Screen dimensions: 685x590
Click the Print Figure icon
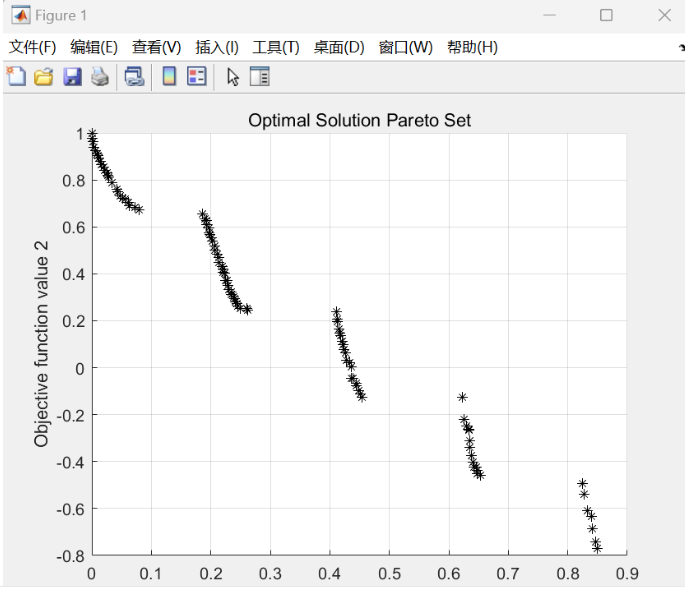point(100,77)
